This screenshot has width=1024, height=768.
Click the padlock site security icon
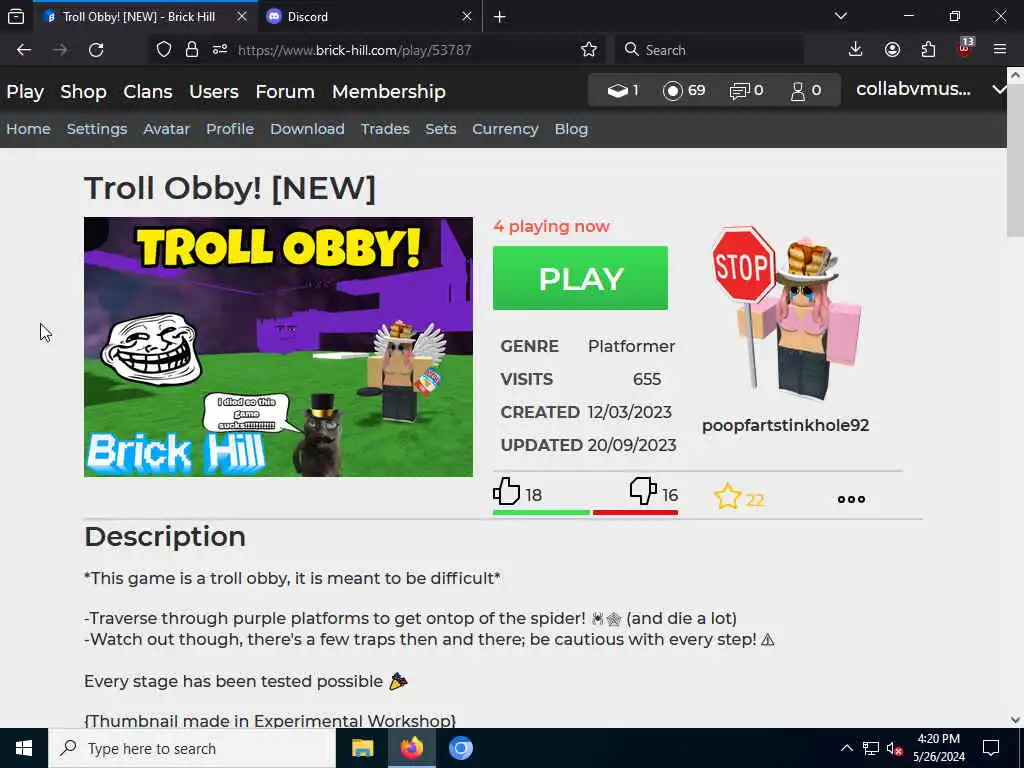click(191, 50)
